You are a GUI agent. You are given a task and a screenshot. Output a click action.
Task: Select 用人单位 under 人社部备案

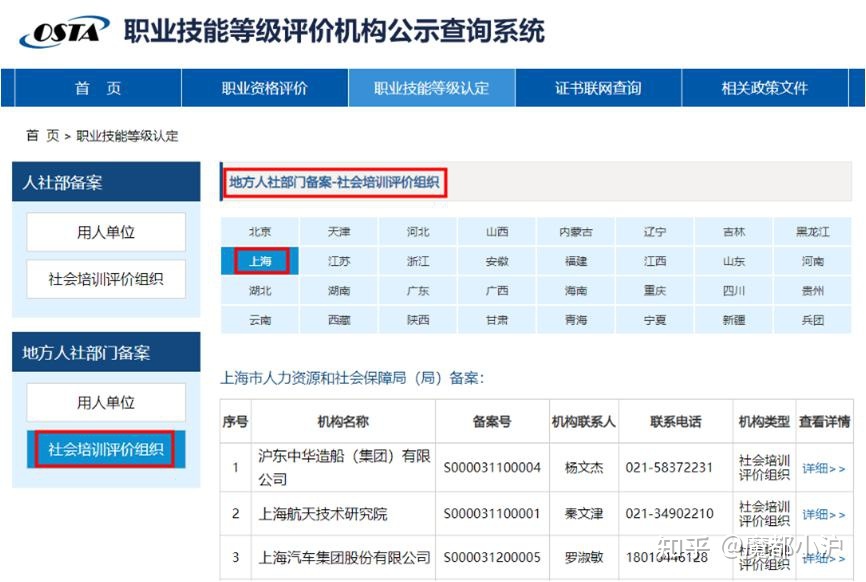[106, 232]
